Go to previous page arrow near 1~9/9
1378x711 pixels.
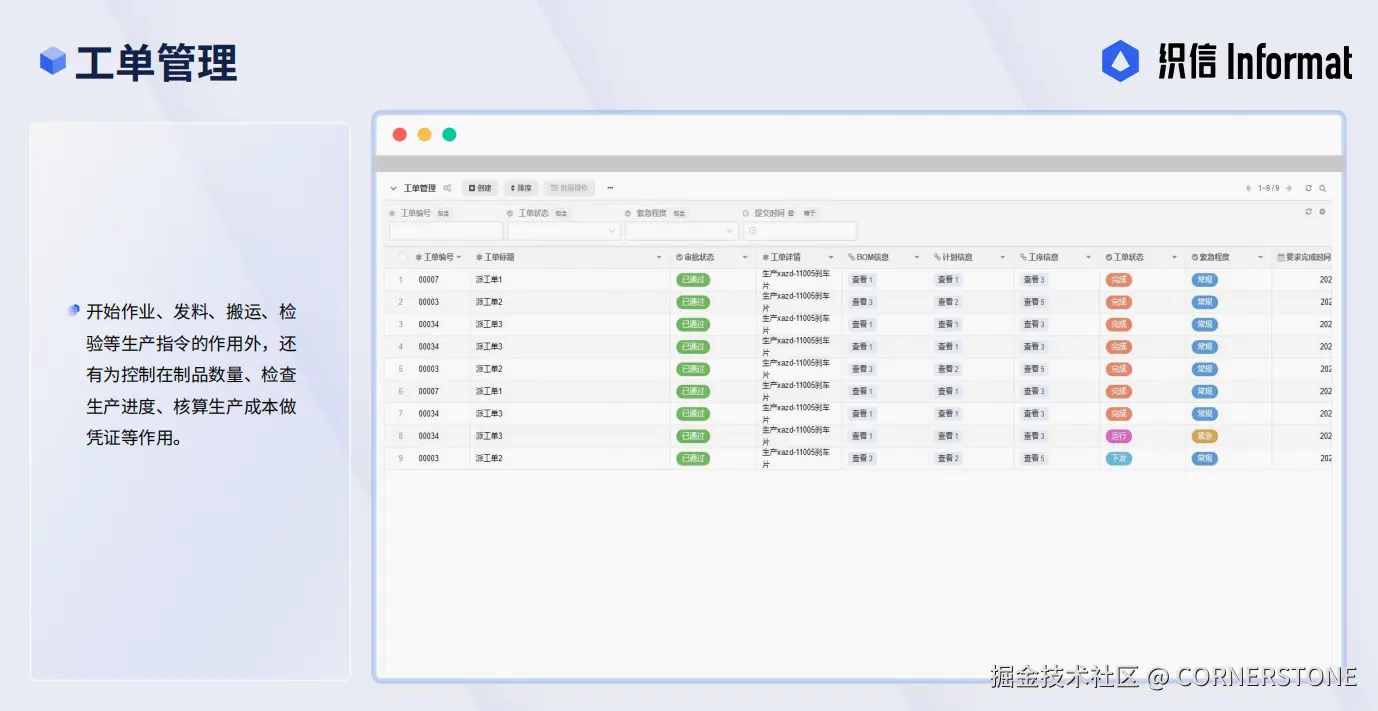(1248, 188)
